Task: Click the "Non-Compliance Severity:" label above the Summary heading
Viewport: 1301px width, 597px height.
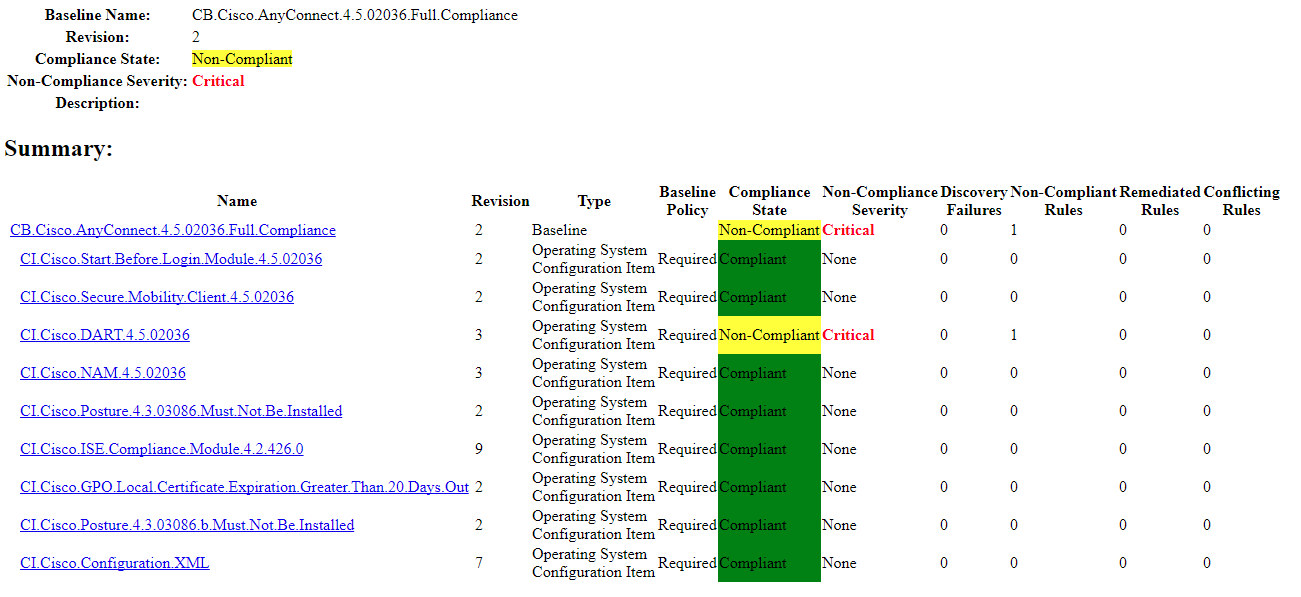Action: pos(97,81)
